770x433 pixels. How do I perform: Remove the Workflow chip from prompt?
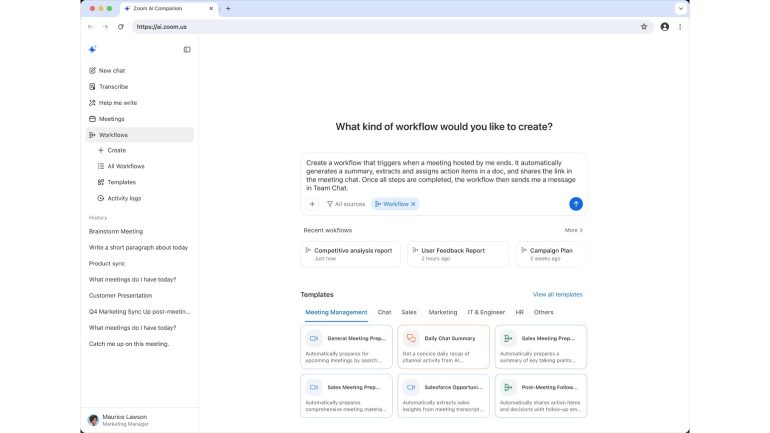coord(413,204)
